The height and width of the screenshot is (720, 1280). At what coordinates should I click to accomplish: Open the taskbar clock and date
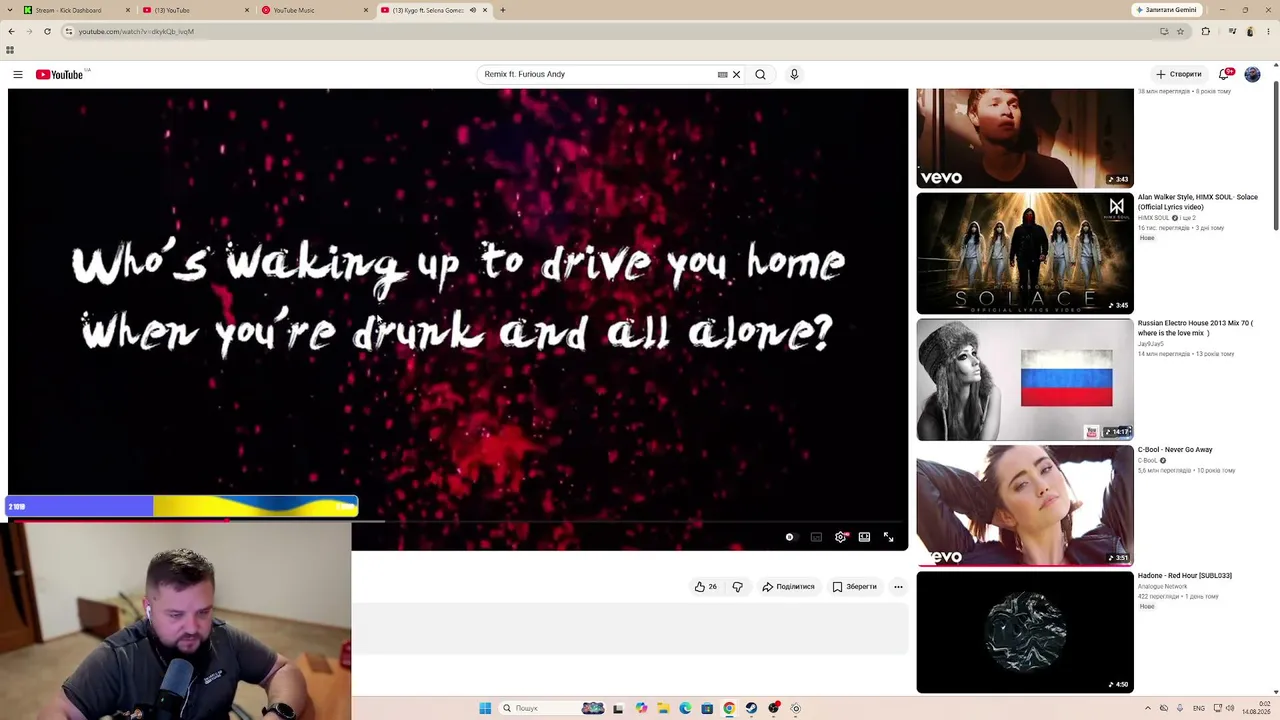pyautogui.click(x=1256, y=708)
